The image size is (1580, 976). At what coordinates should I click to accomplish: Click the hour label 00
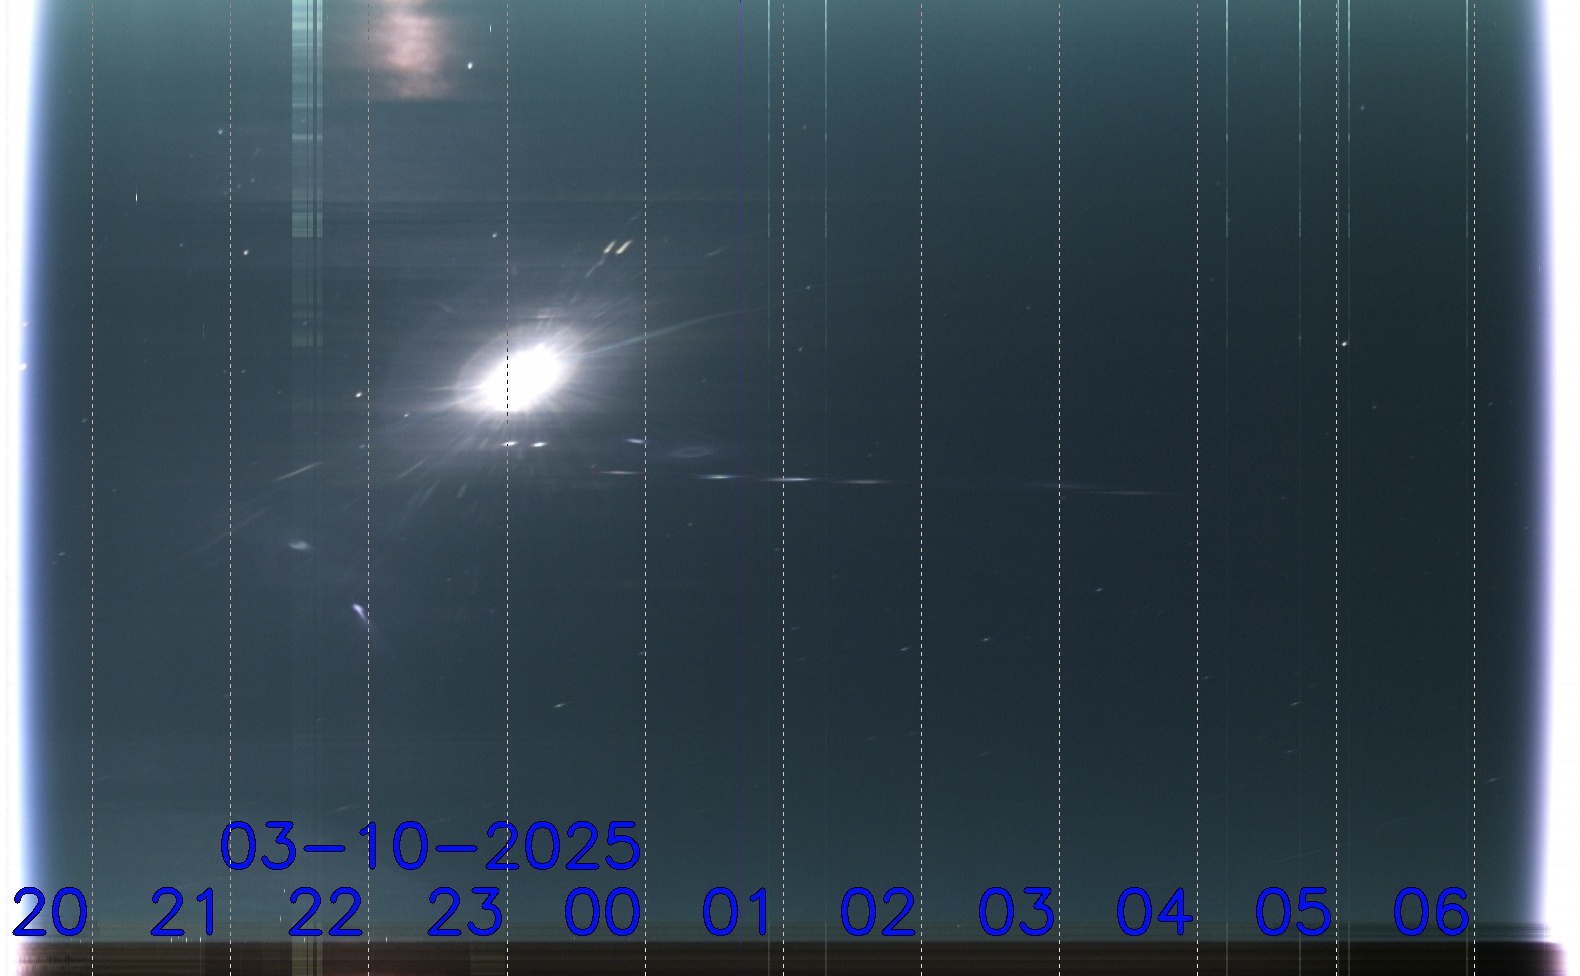coord(603,912)
